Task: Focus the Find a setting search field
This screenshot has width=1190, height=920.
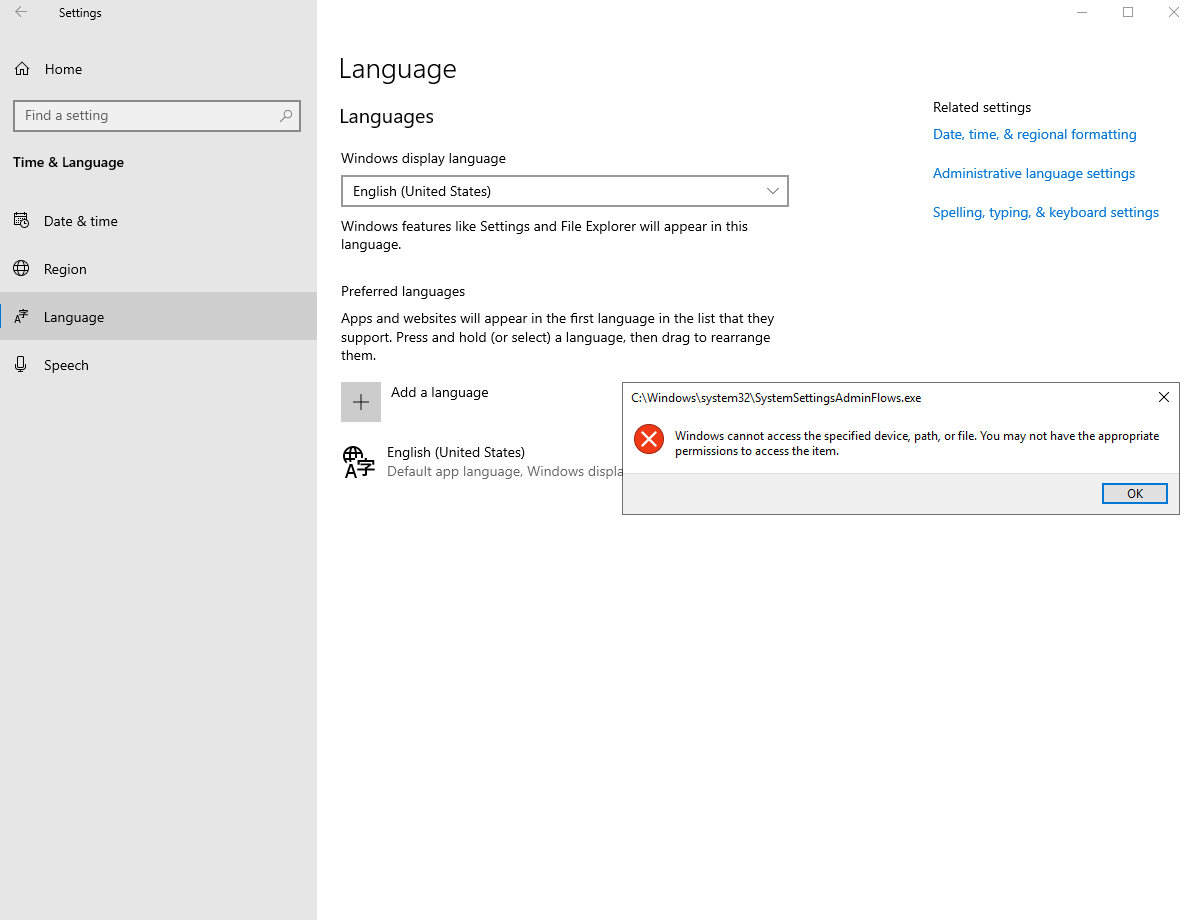Action: click(x=157, y=115)
